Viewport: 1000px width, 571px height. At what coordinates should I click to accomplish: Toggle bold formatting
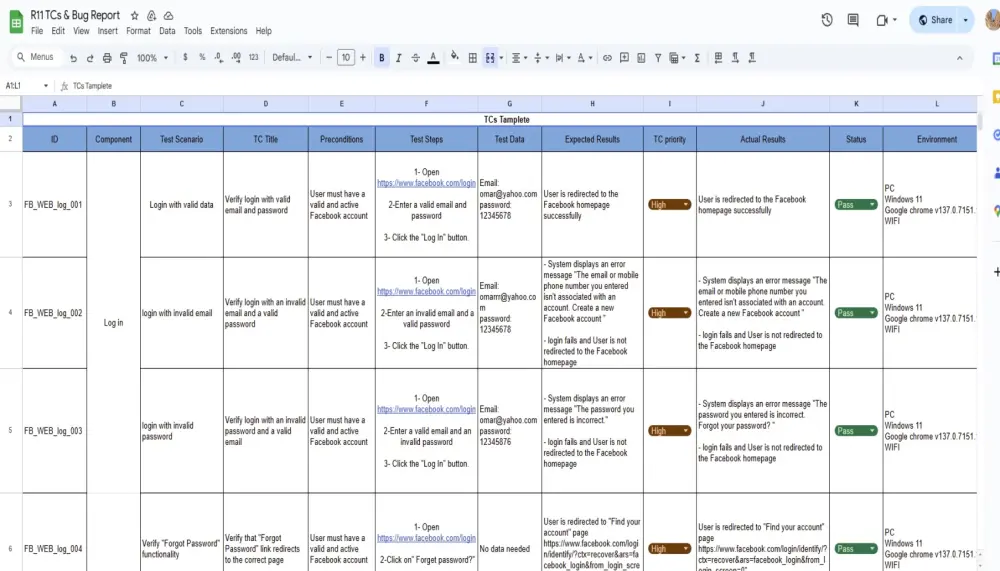point(381,58)
